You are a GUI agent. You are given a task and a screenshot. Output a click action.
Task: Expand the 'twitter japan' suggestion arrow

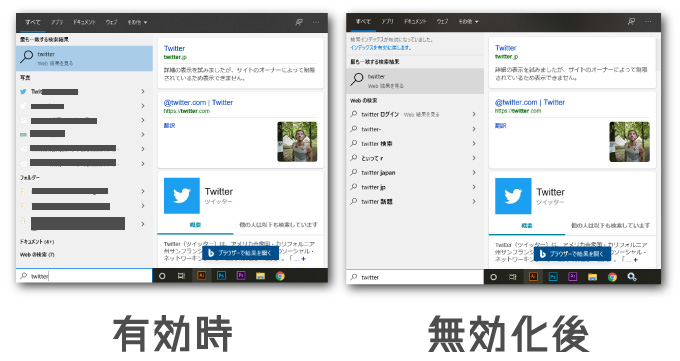[x=474, y=173]
